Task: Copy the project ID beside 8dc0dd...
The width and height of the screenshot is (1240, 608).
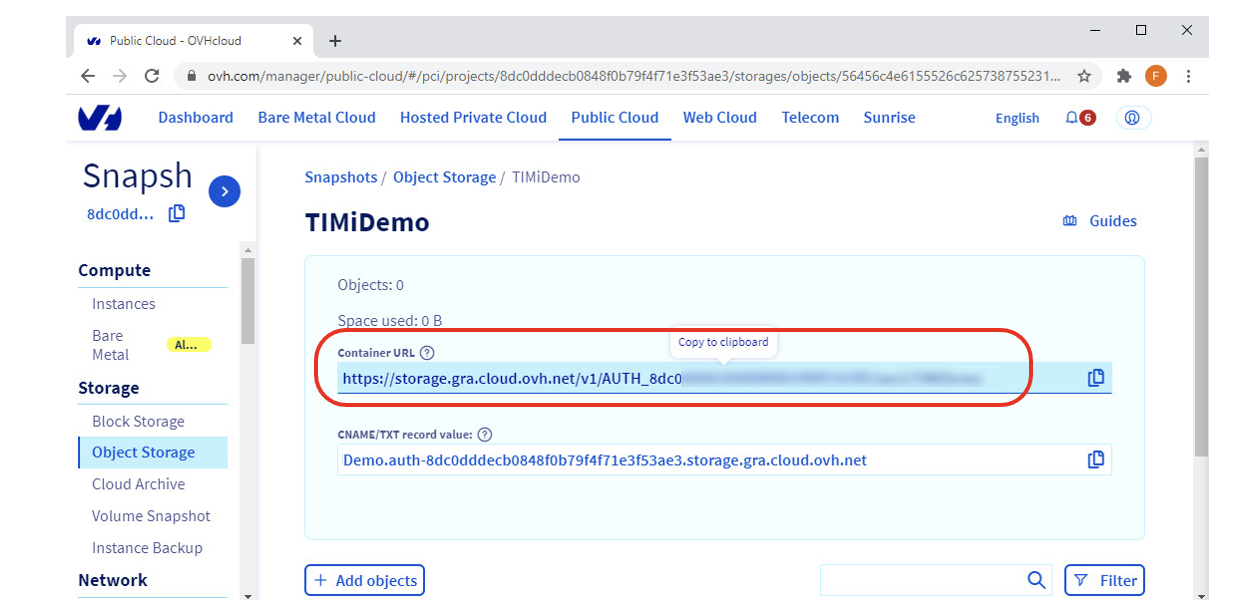Action: (x=177, y=213)
